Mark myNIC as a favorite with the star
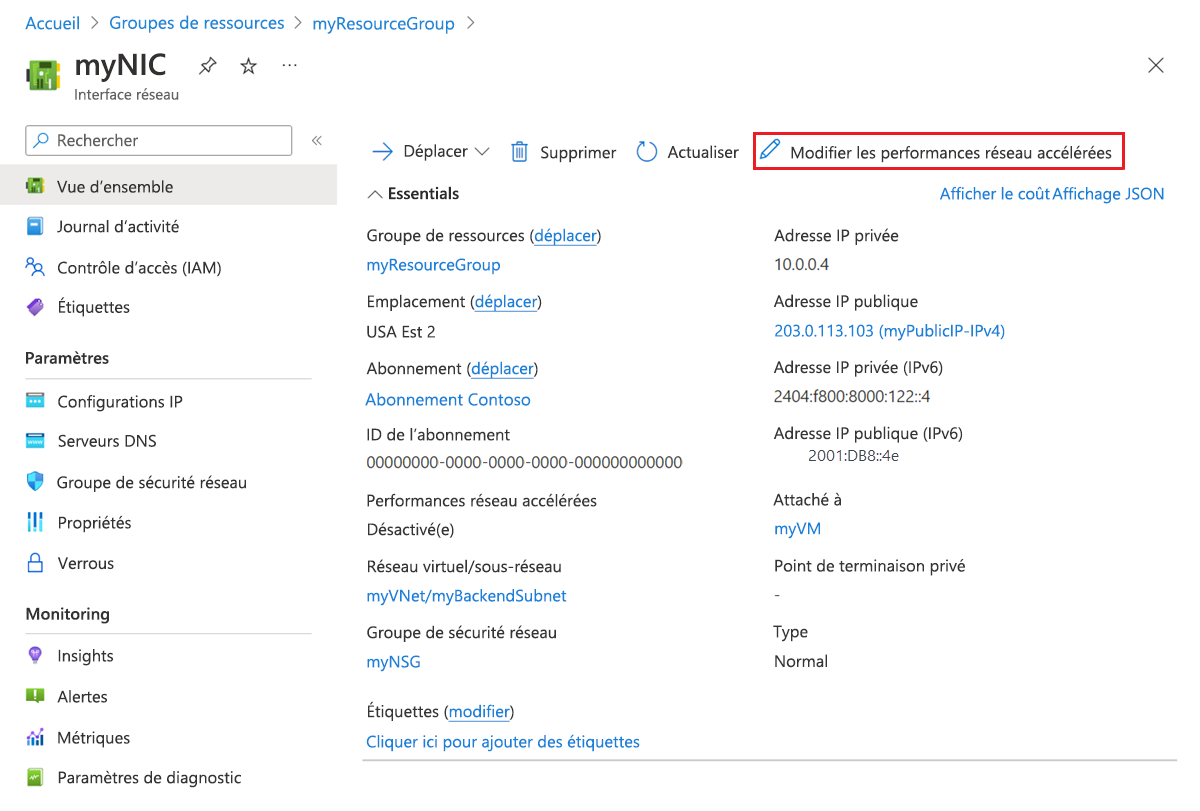Viewport: 1200px width, 811px height. click(249, 67)
